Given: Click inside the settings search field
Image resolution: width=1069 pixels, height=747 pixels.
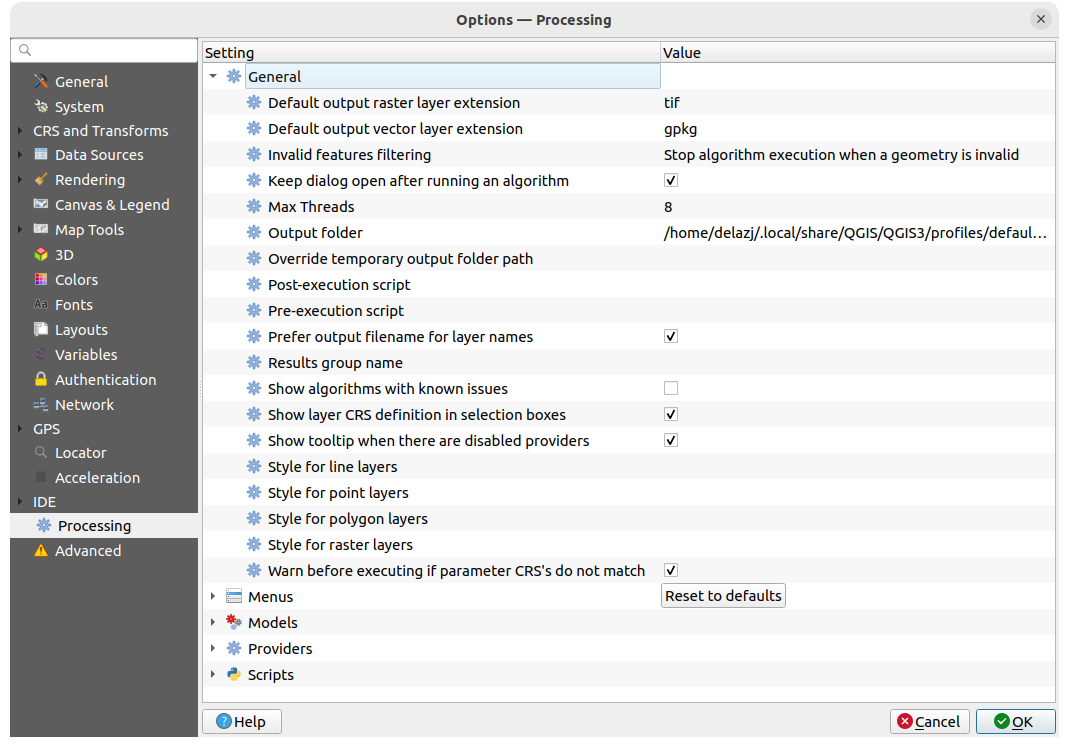Looking at the screenshot, I should [103, 50].
